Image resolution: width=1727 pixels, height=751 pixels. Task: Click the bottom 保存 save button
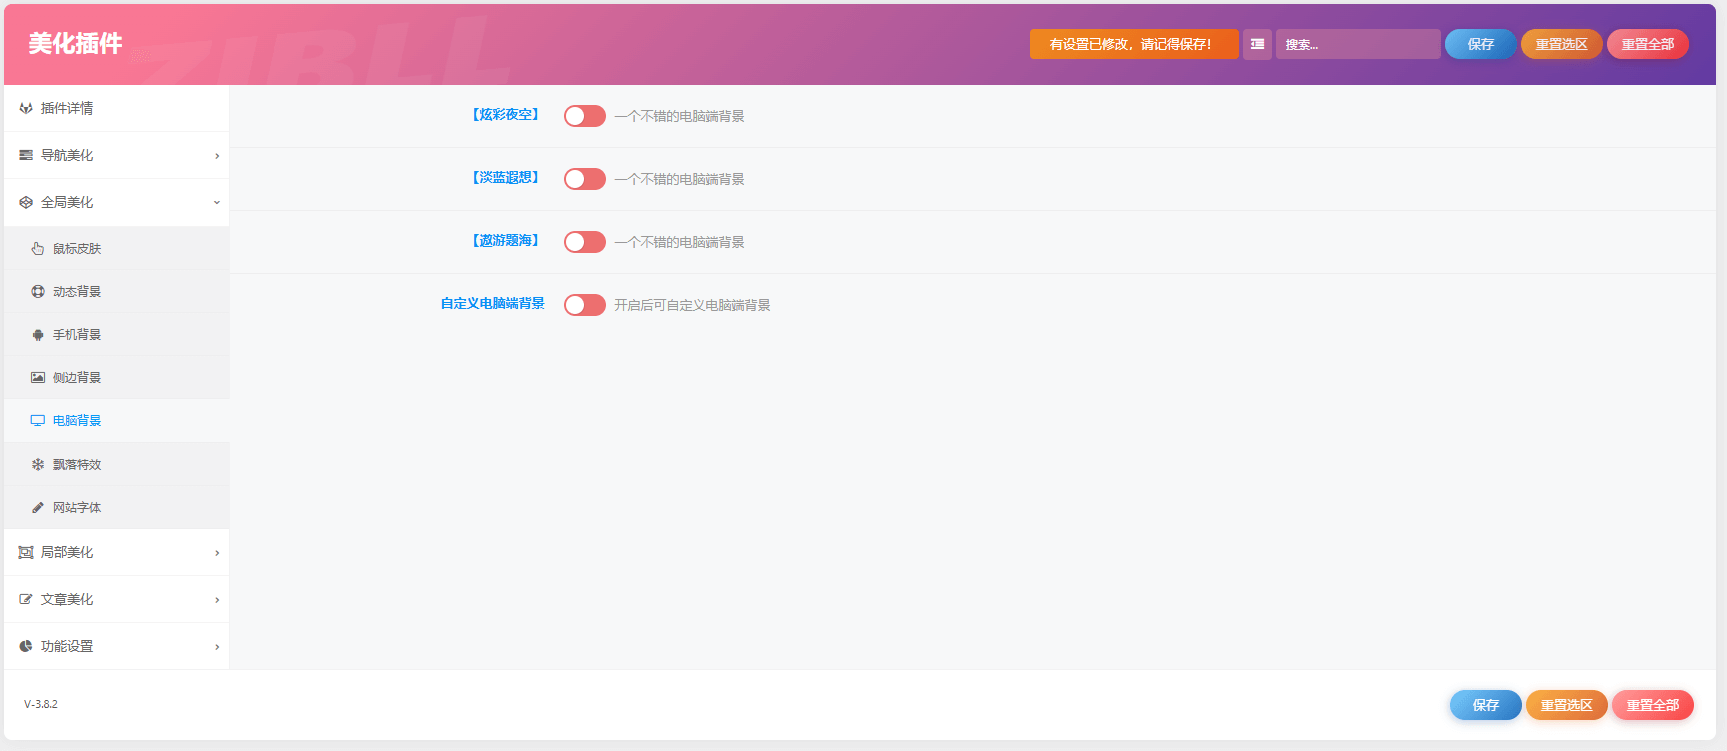1486,705
